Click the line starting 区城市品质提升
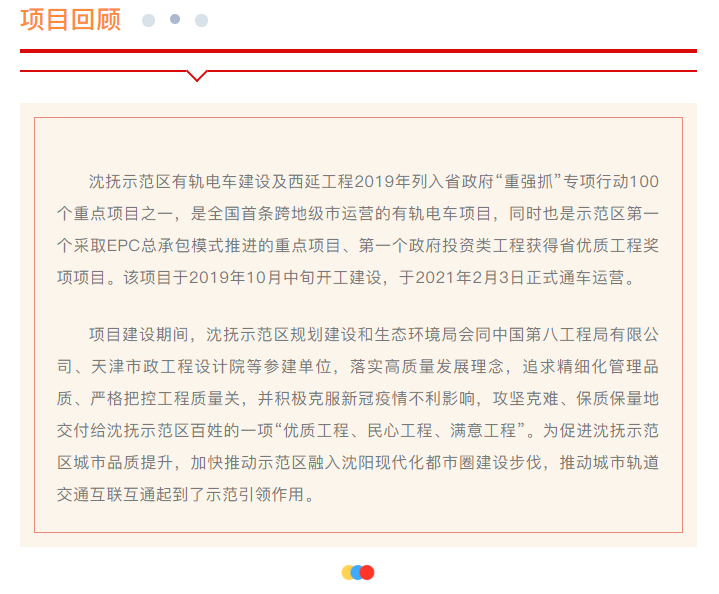 click(x=358, y=462)
